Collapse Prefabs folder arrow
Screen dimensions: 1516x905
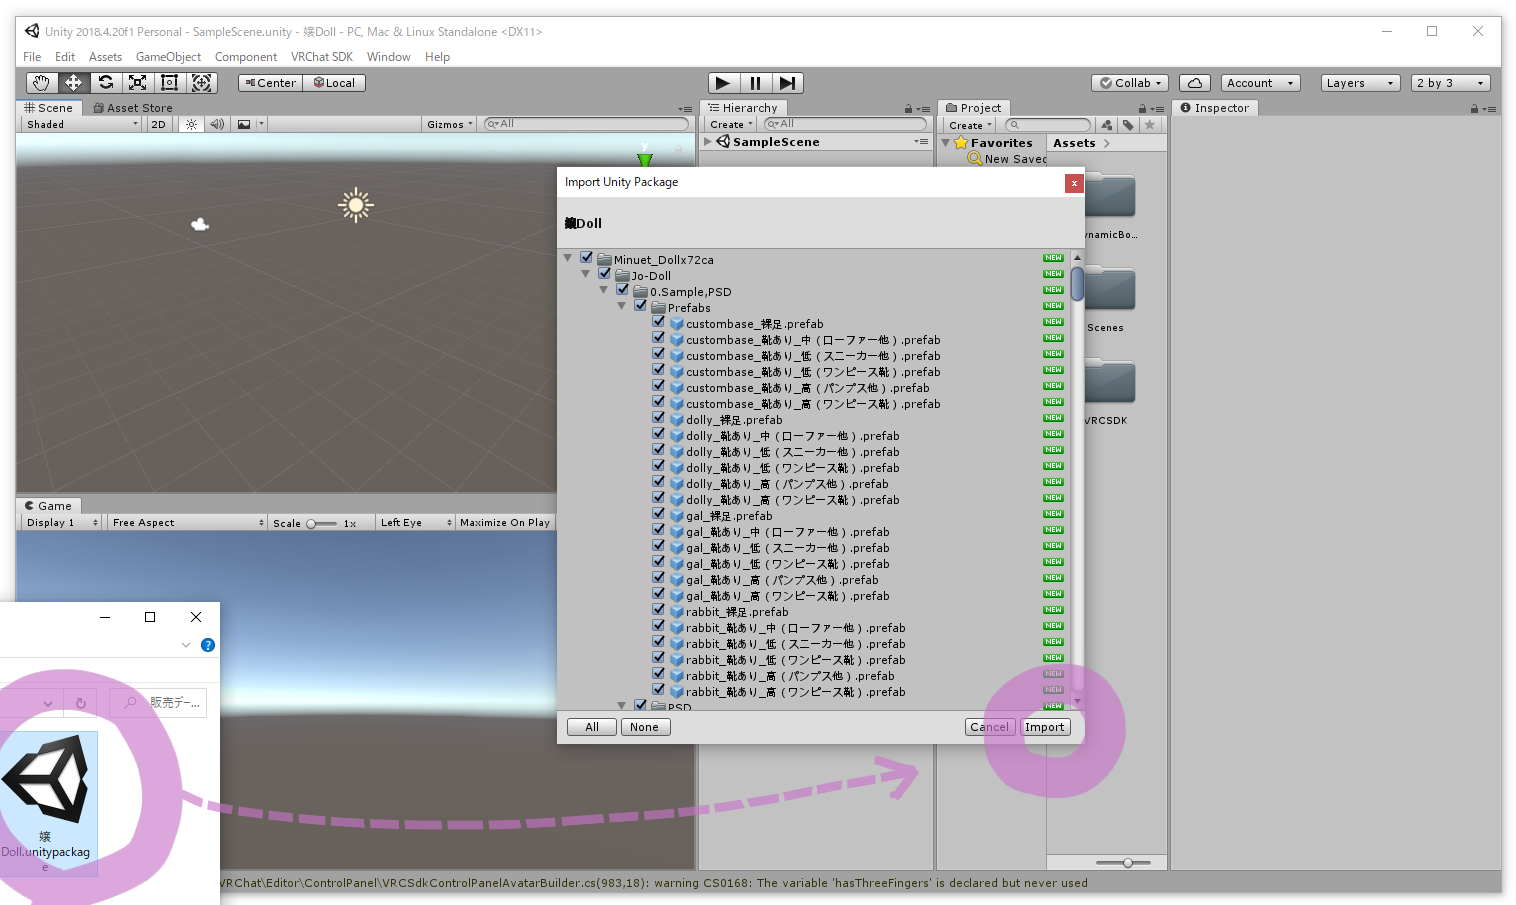point(622,306)
